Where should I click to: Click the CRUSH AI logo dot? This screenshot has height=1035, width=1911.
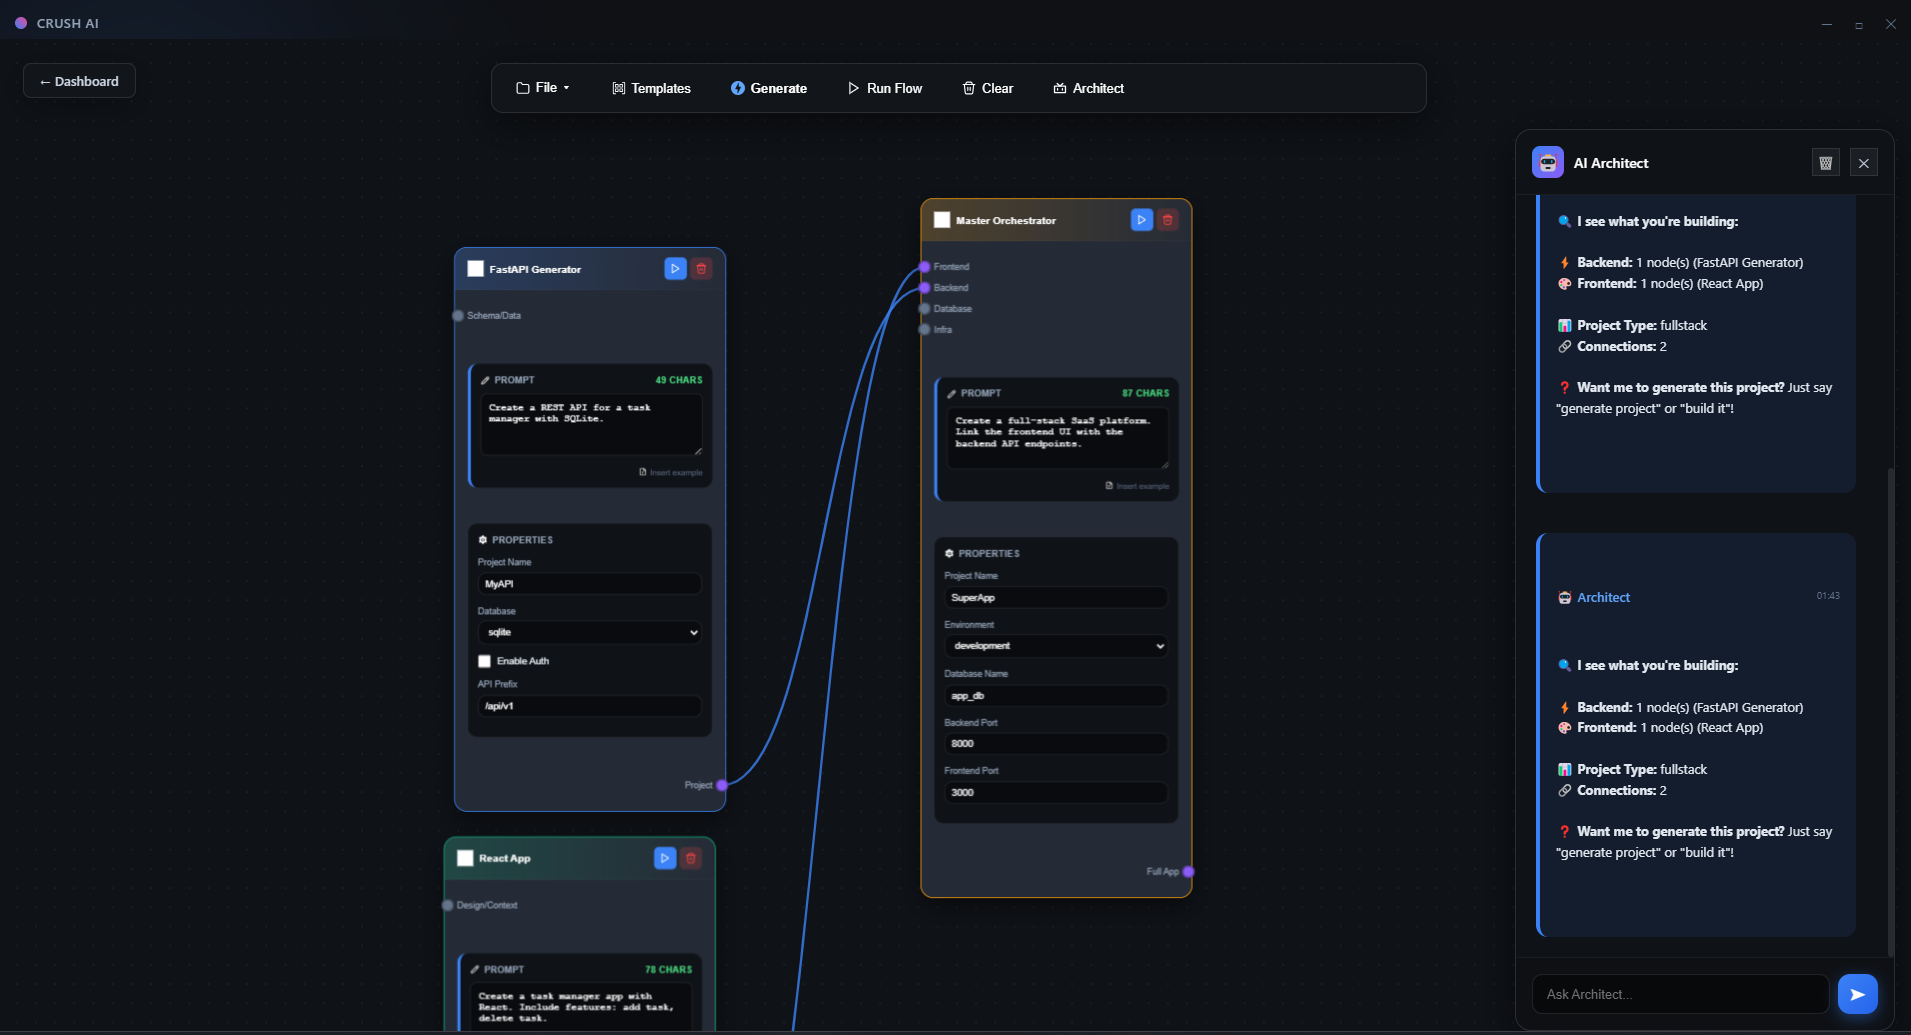(x=21, y=23)
